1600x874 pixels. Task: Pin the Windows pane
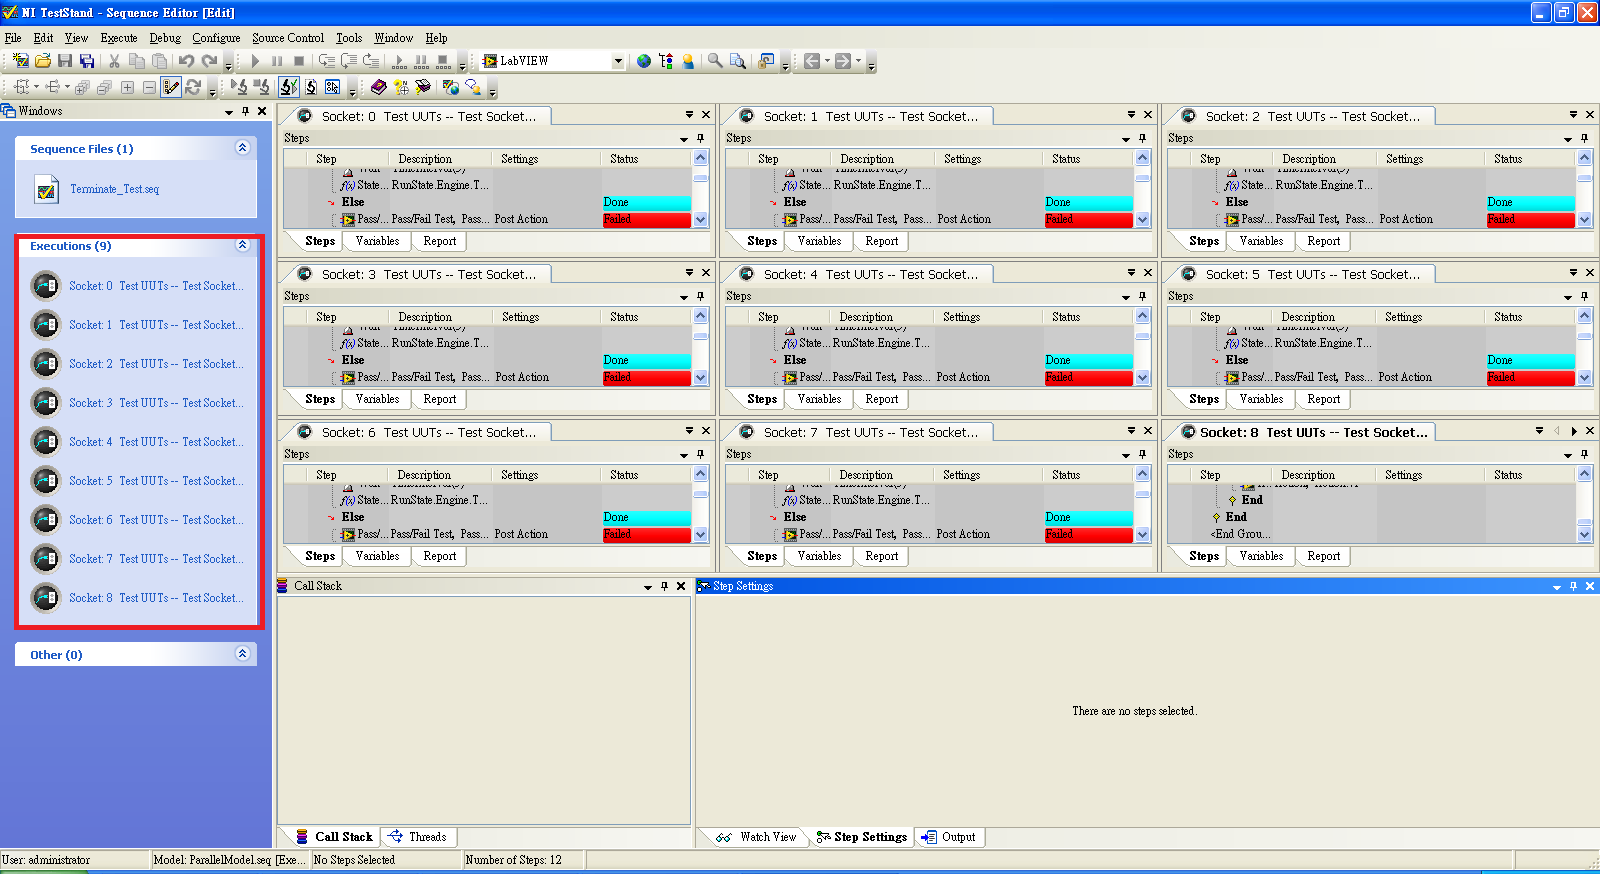246,111
